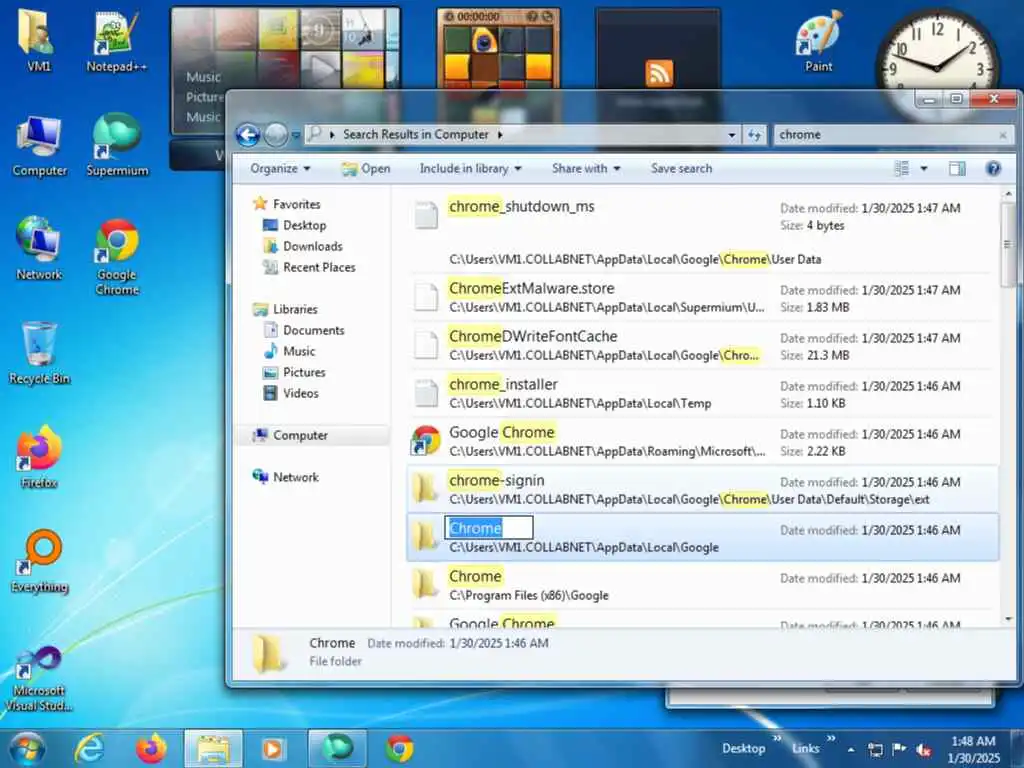This screenshot has width=1024, height=768.
Task: Click the RSS feed gadget icon
Action: click(x=659, y=72)
